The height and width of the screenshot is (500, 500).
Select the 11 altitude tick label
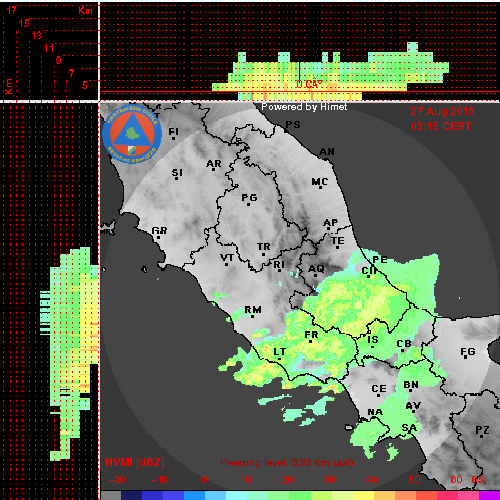coord(49,48)
